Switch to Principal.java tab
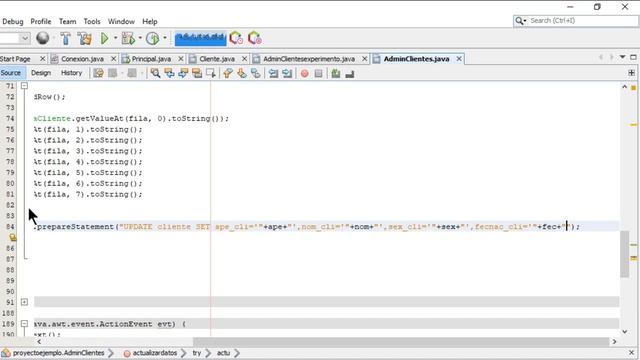640x360 pixels. (x=151, y=59)
